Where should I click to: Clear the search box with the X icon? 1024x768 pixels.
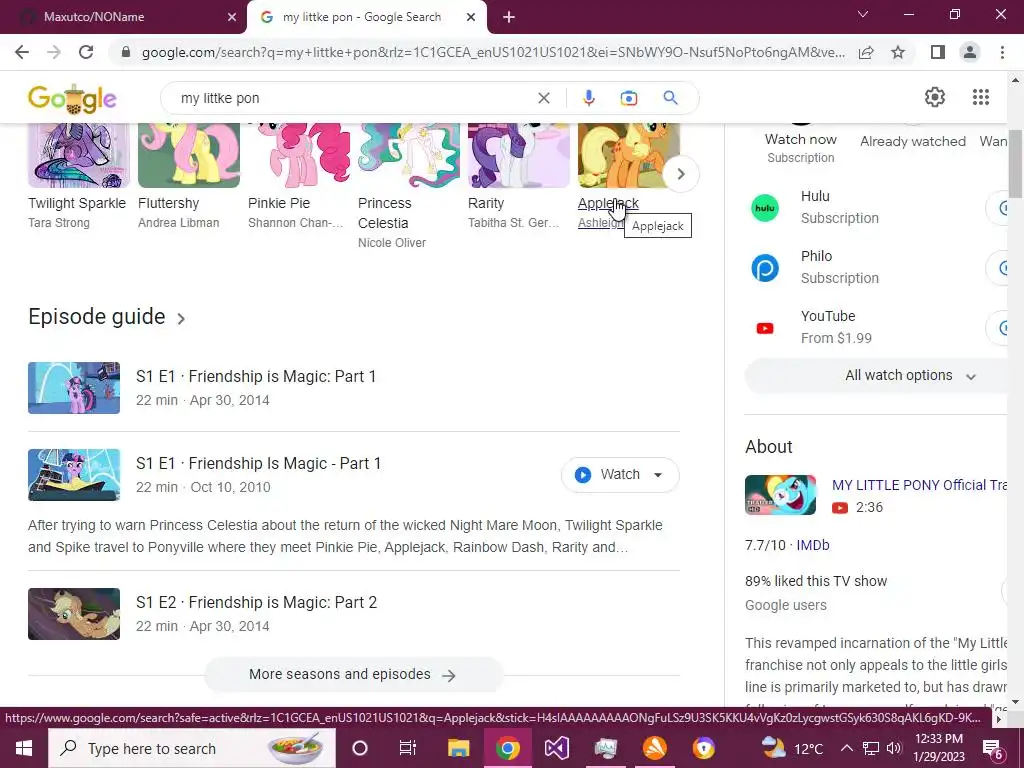click(x=543, y=98)
